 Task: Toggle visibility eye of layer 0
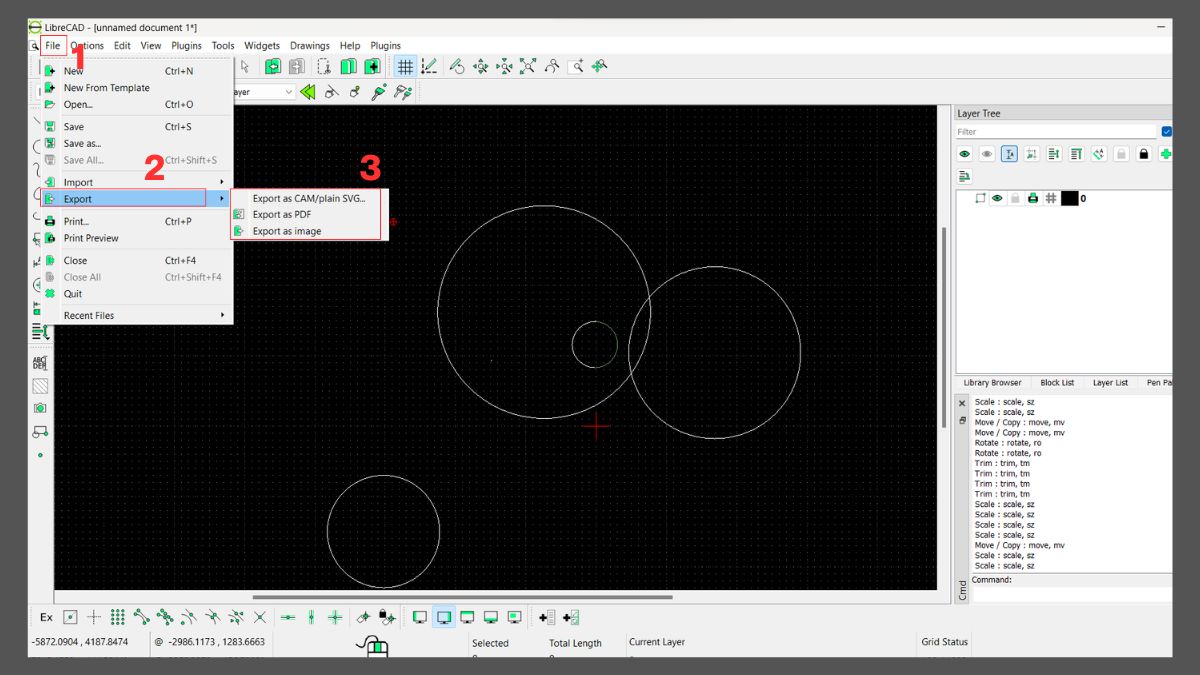997,198
